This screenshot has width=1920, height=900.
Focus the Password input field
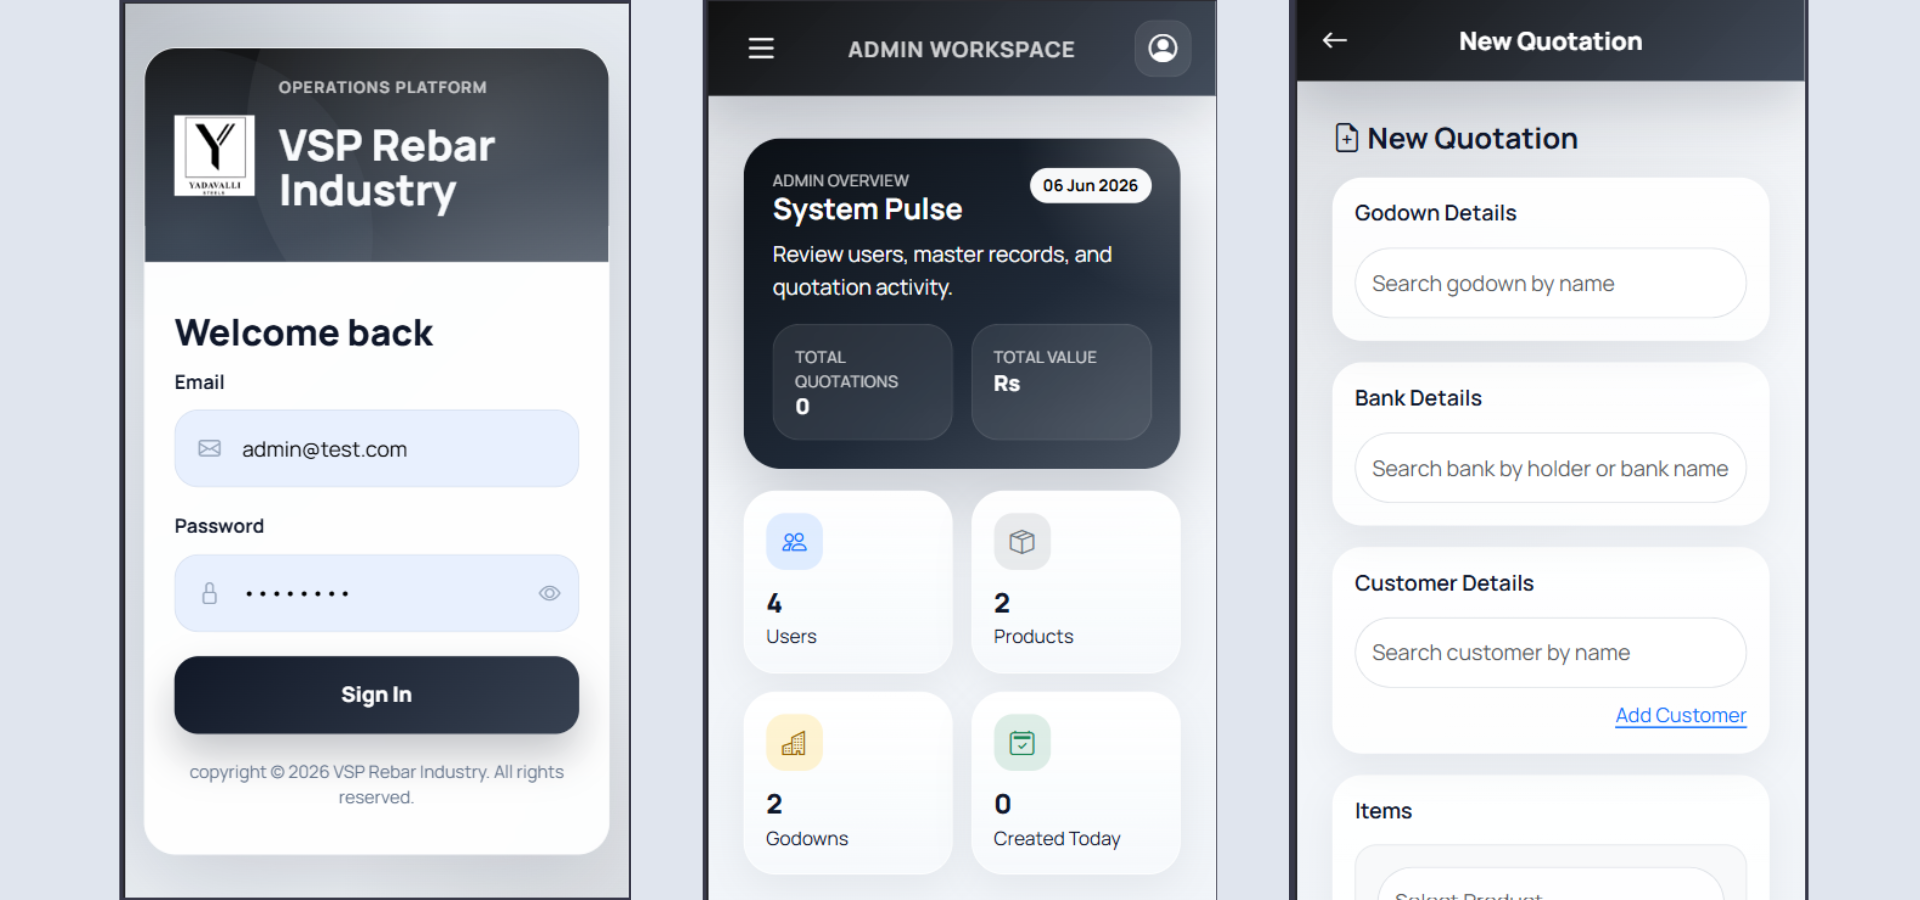point(376,593)
